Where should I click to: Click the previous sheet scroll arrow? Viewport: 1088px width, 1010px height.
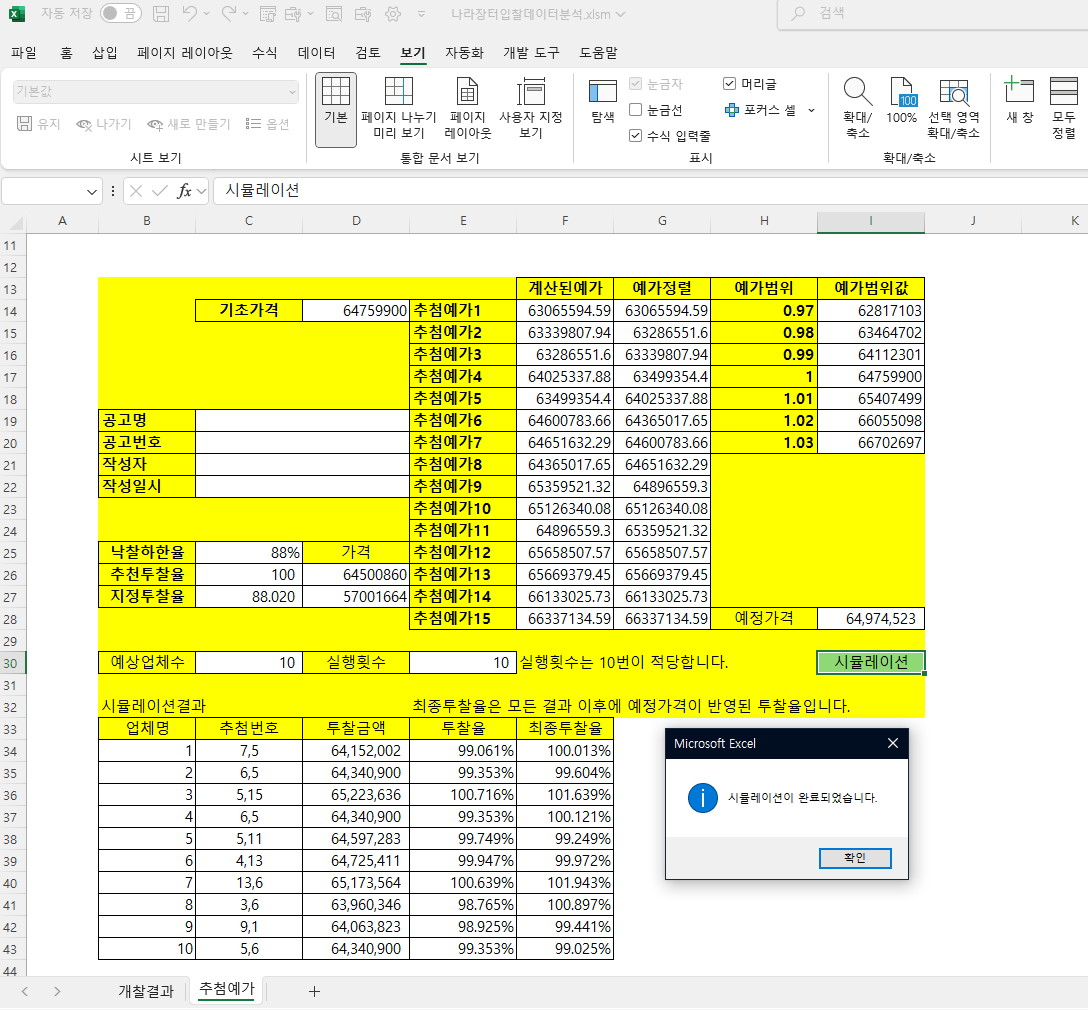(25, 991)
